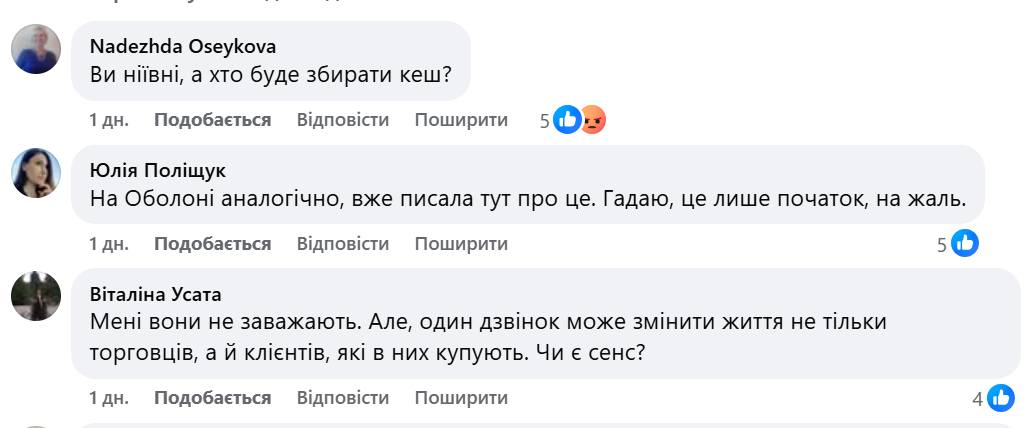Open Юлія Поліщук's profile avatar

37,173
